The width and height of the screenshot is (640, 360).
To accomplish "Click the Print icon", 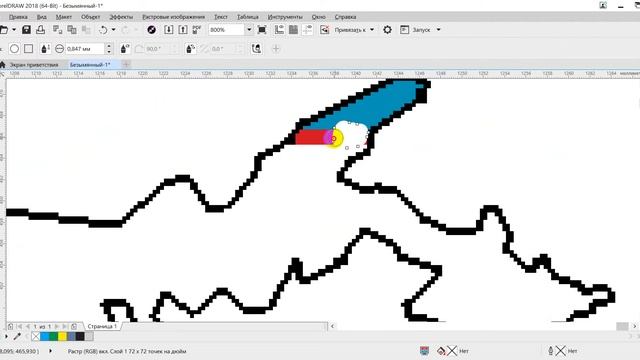I will coord(40,29).
